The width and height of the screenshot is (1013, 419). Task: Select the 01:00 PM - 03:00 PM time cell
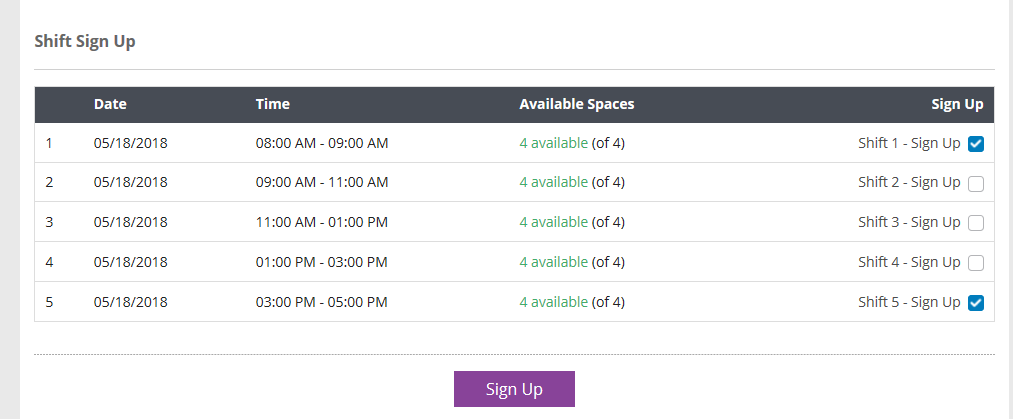tap(322, 263)
